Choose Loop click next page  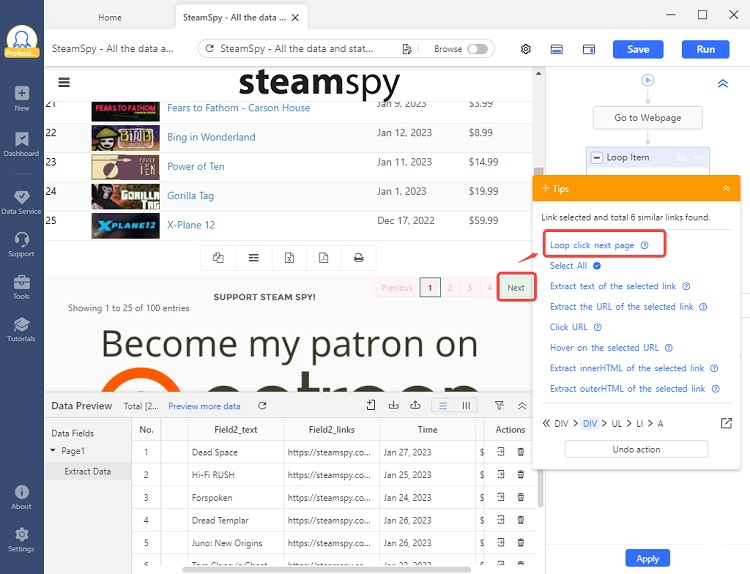[x=592, y=245]
